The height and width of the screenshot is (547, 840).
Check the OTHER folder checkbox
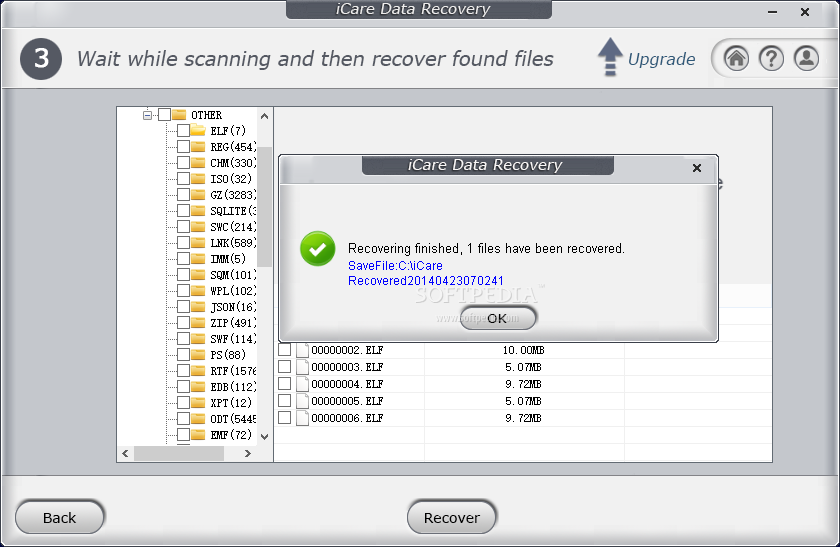[164, 115]
